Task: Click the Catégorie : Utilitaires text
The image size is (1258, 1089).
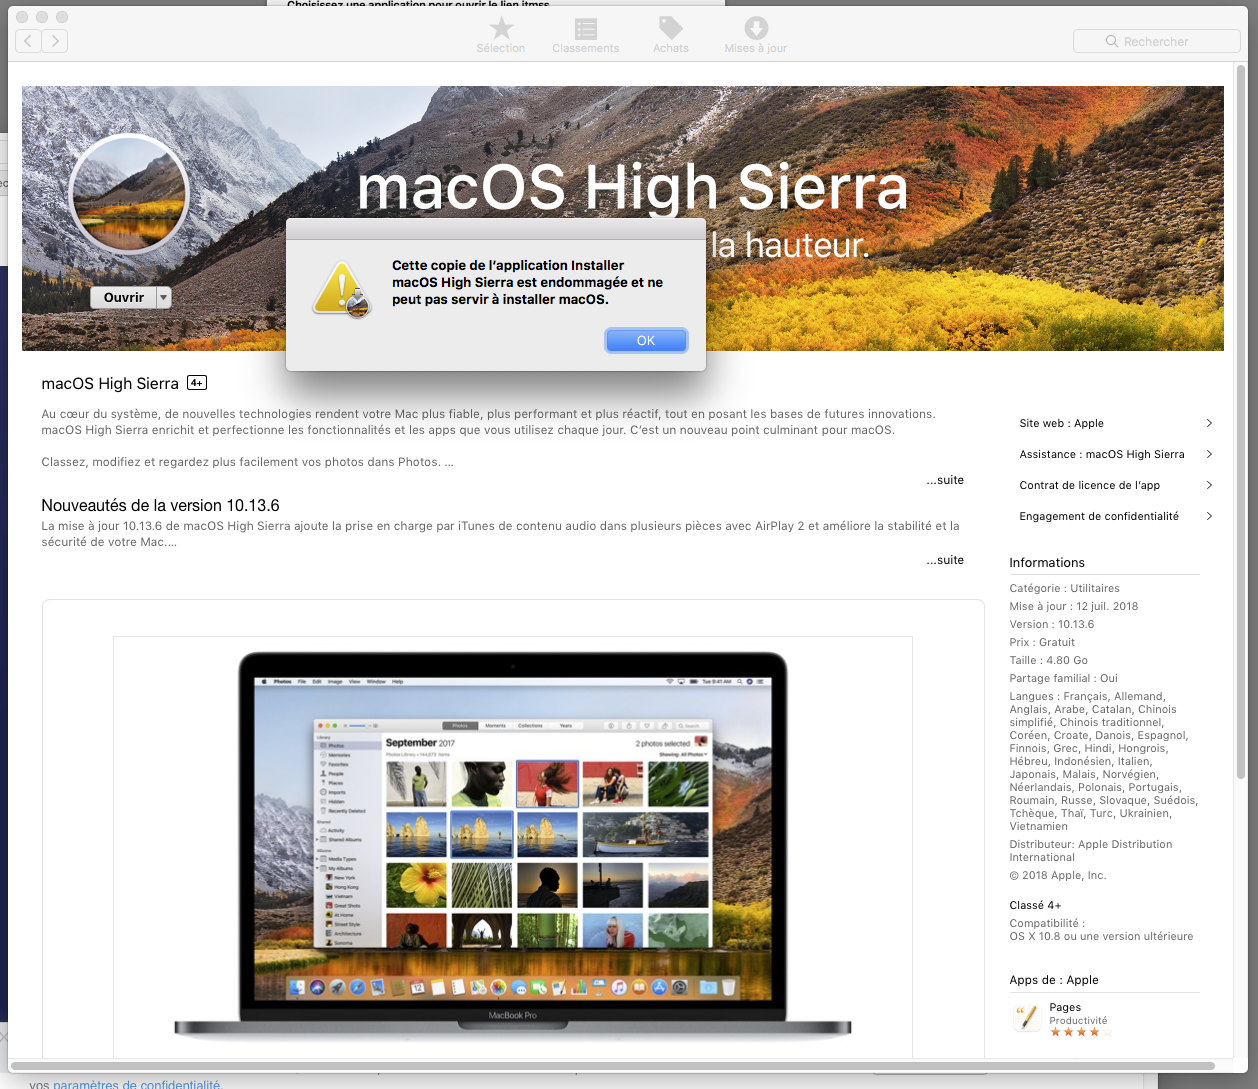Action: point(1065,588)
